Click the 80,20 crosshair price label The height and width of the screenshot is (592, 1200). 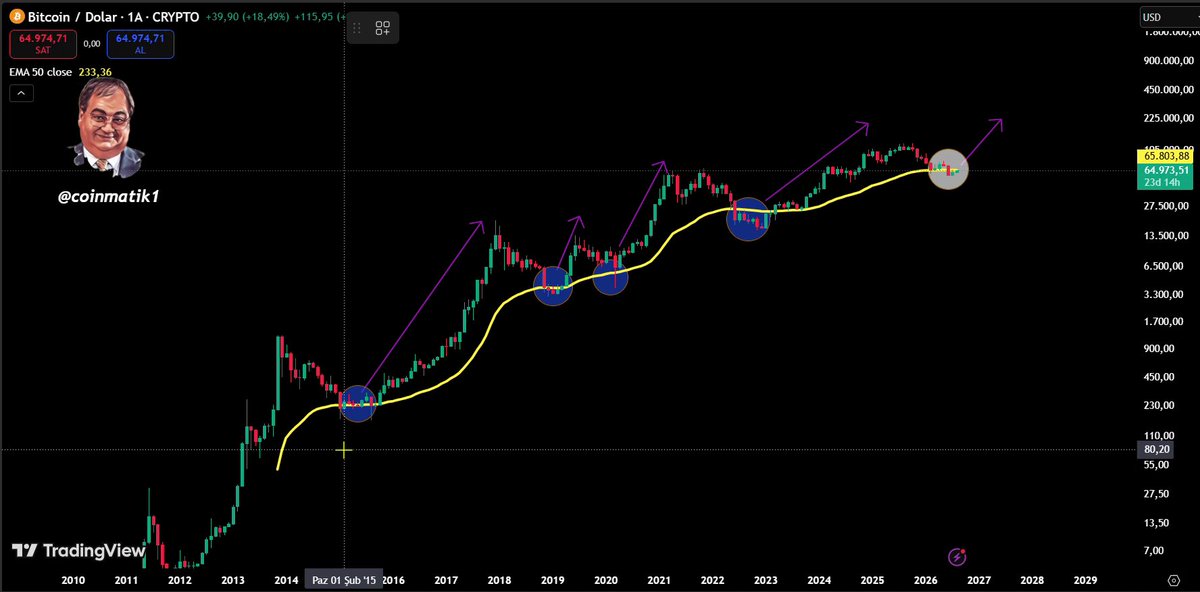coord(1156,451)
